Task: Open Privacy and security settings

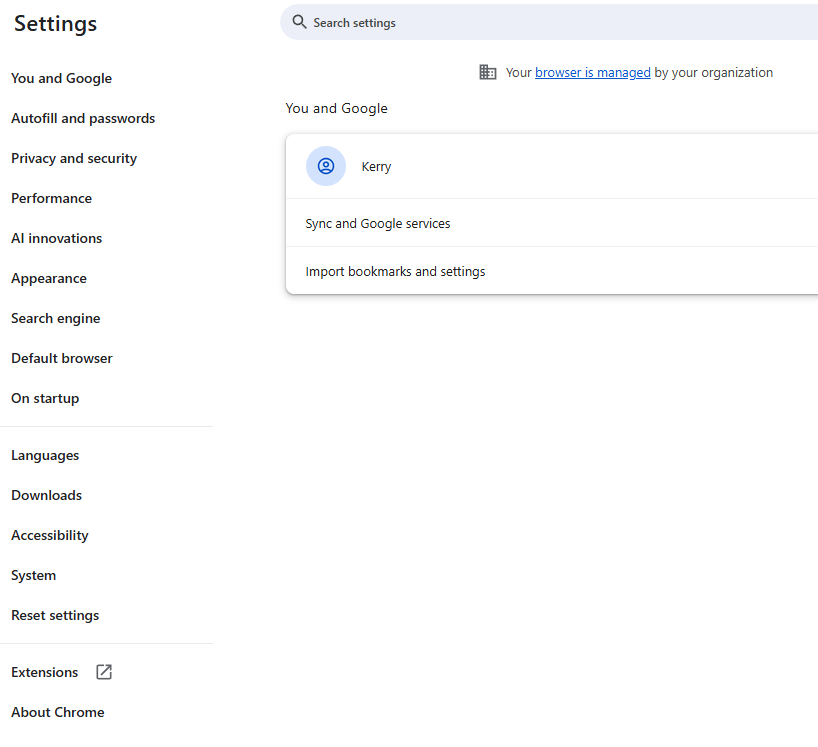Action: (74, 159)
